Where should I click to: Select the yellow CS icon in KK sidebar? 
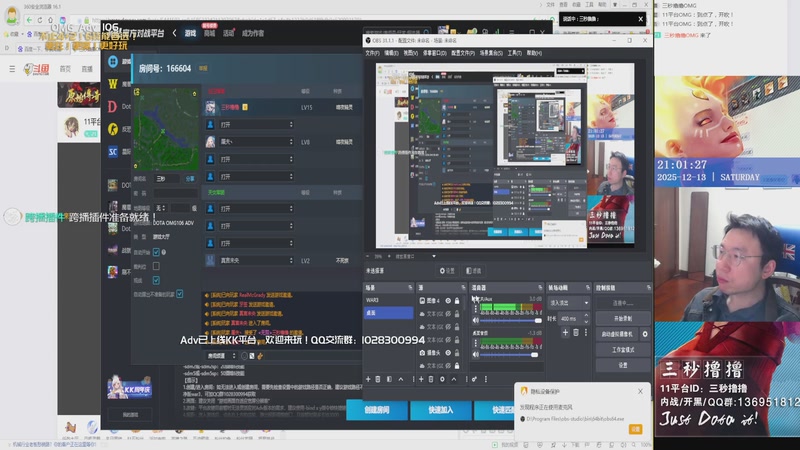coord(113,129)
